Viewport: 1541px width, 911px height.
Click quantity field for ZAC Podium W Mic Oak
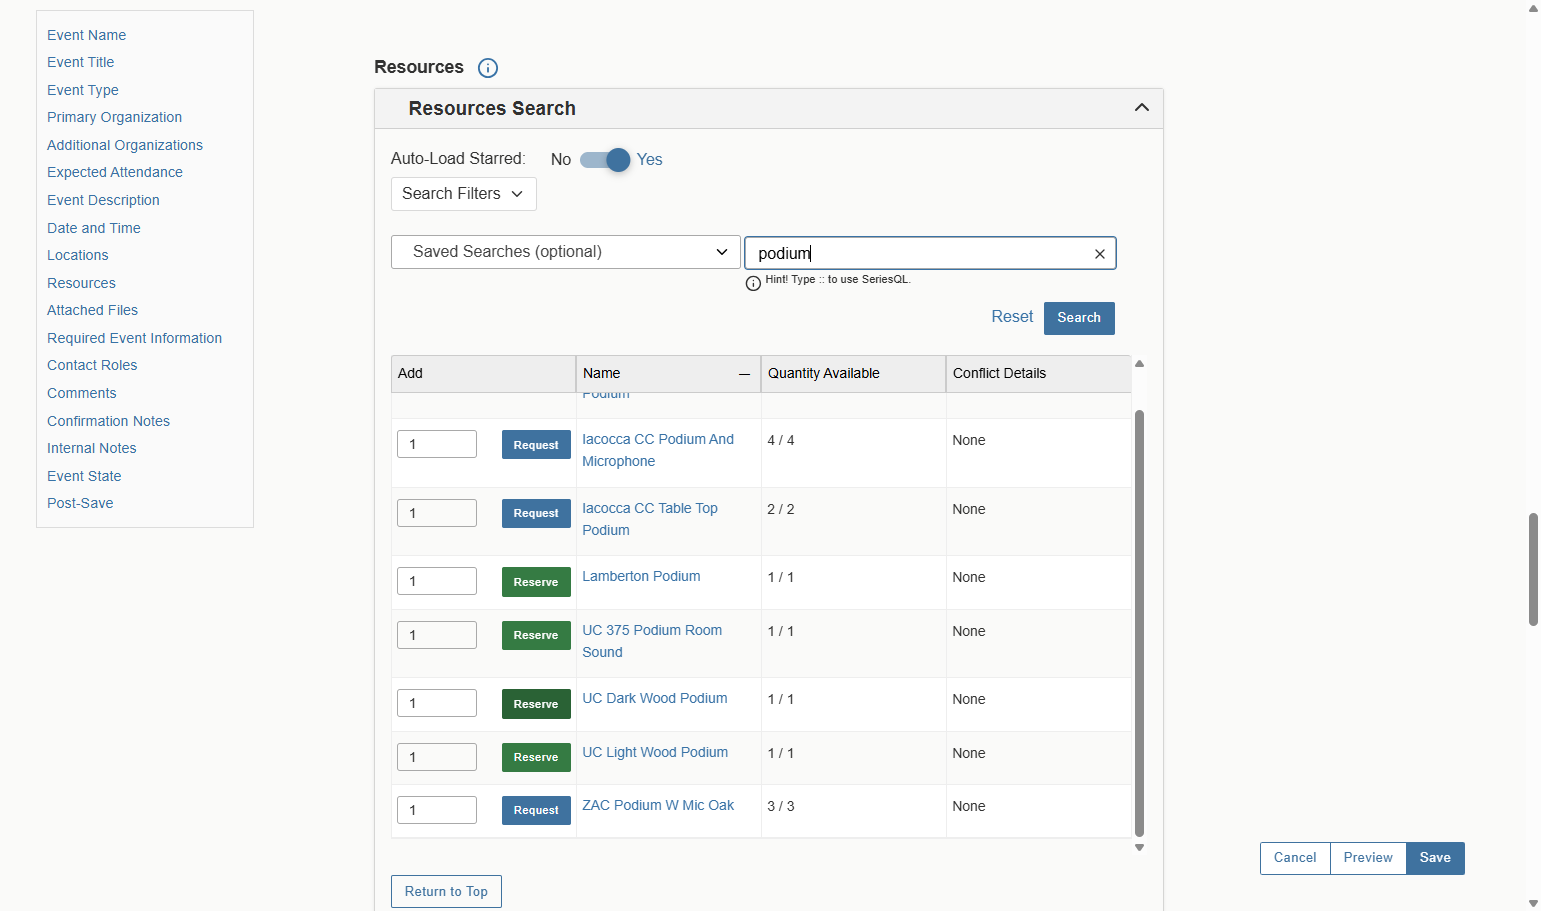click(x=437, y=810)
